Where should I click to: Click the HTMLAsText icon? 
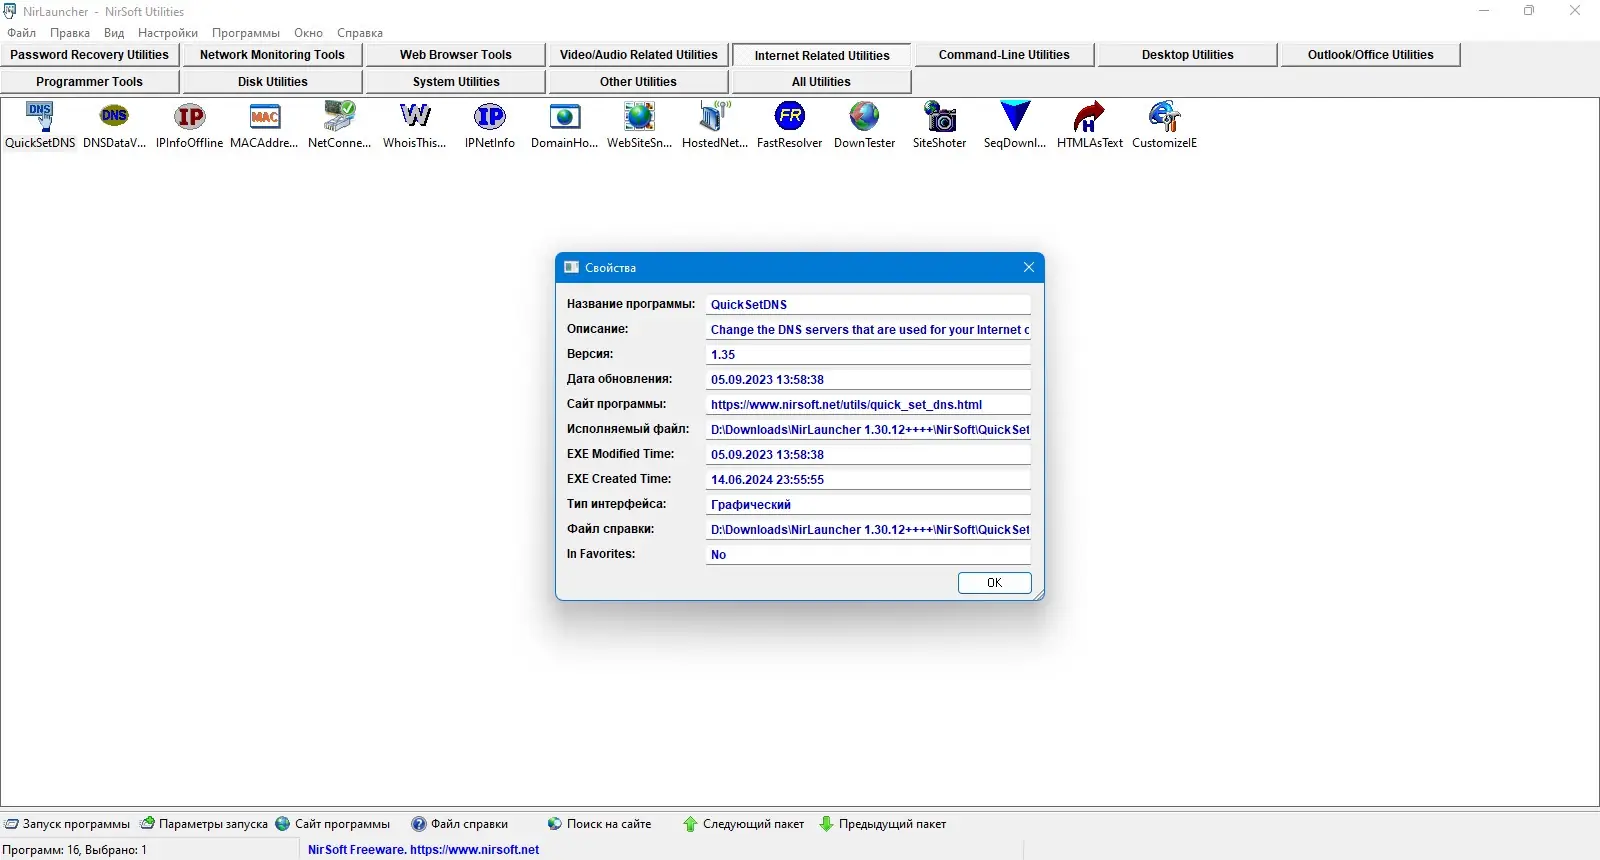pyautogui.click(x=1090, y=117)
